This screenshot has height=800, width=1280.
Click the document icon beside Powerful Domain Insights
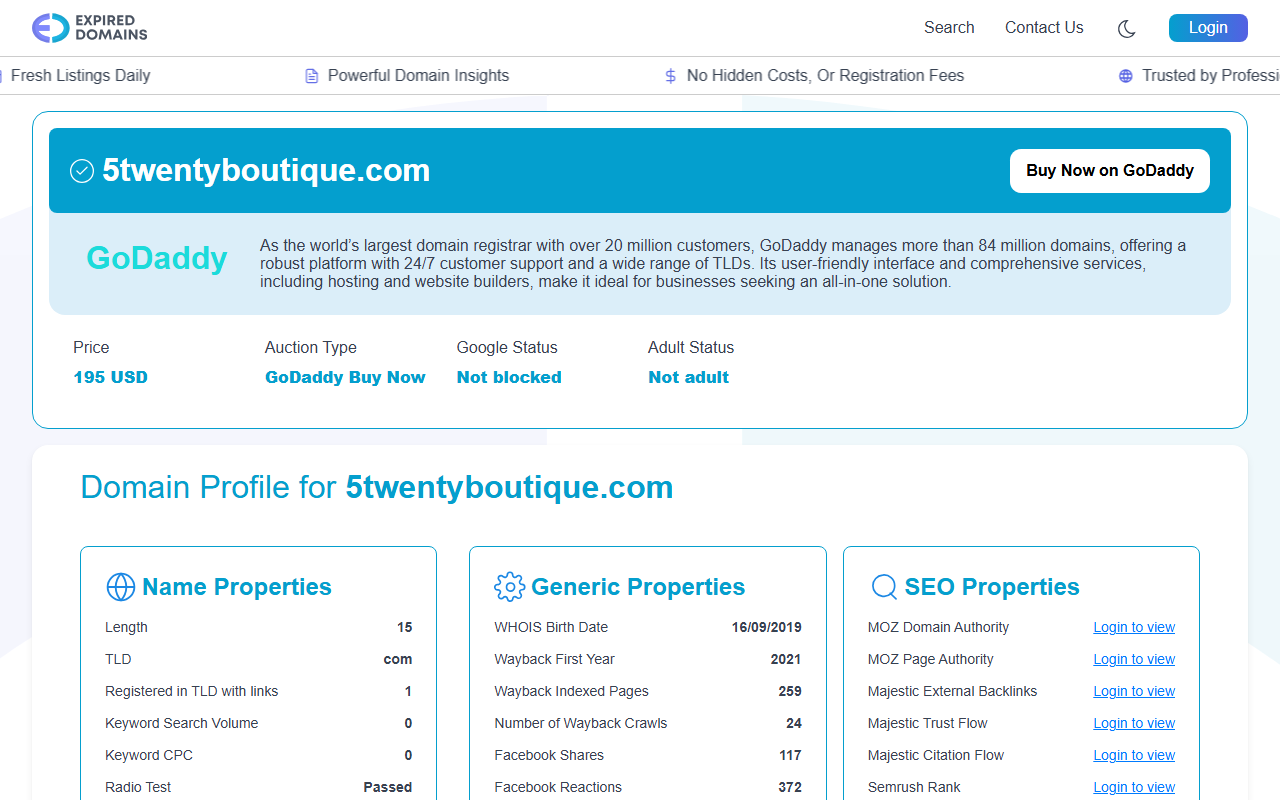pyautogui.click(x=312, y=76)
